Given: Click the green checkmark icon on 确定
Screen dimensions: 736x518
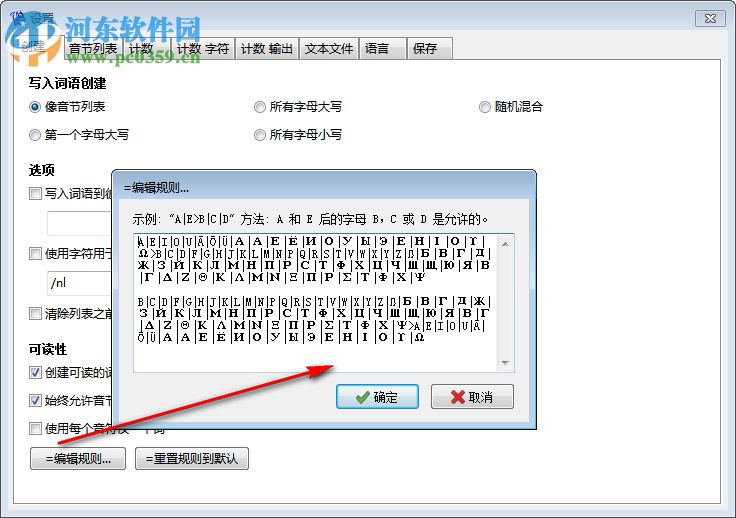Looking at the screenshot, I should pos(363,398).
